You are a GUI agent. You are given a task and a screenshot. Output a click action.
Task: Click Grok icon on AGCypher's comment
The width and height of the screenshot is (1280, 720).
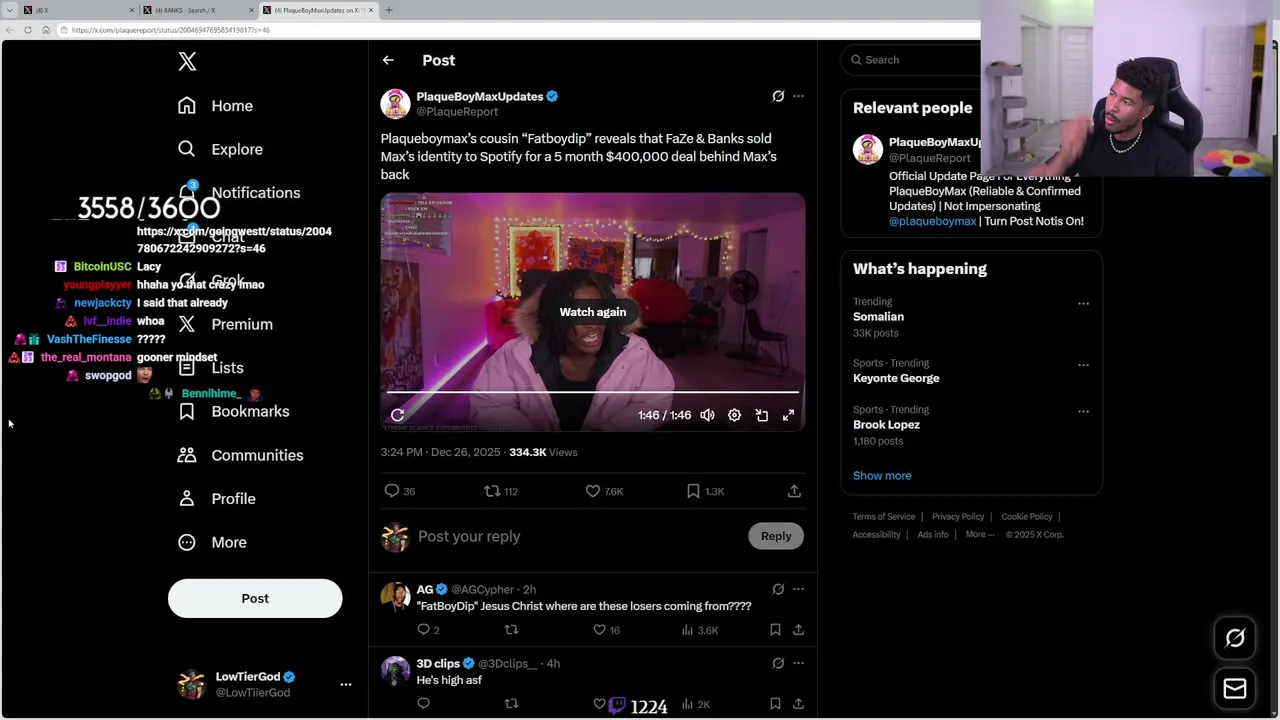[x=778, y=589]
